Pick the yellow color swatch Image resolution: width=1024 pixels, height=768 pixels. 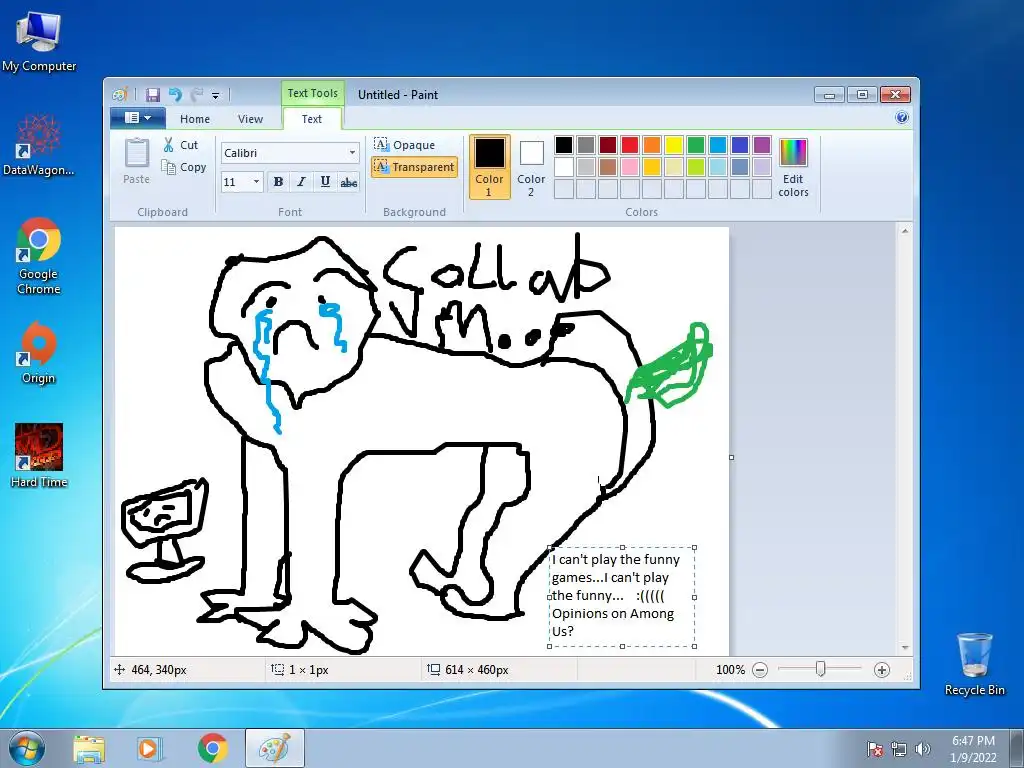point(674,145)
